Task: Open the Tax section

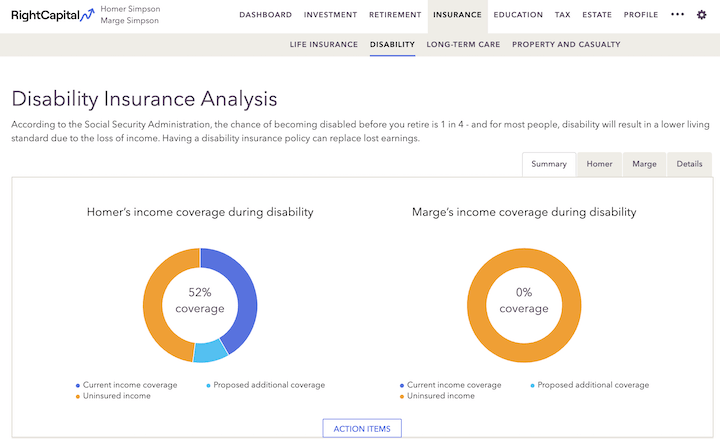Action: [x=562, y=15]
